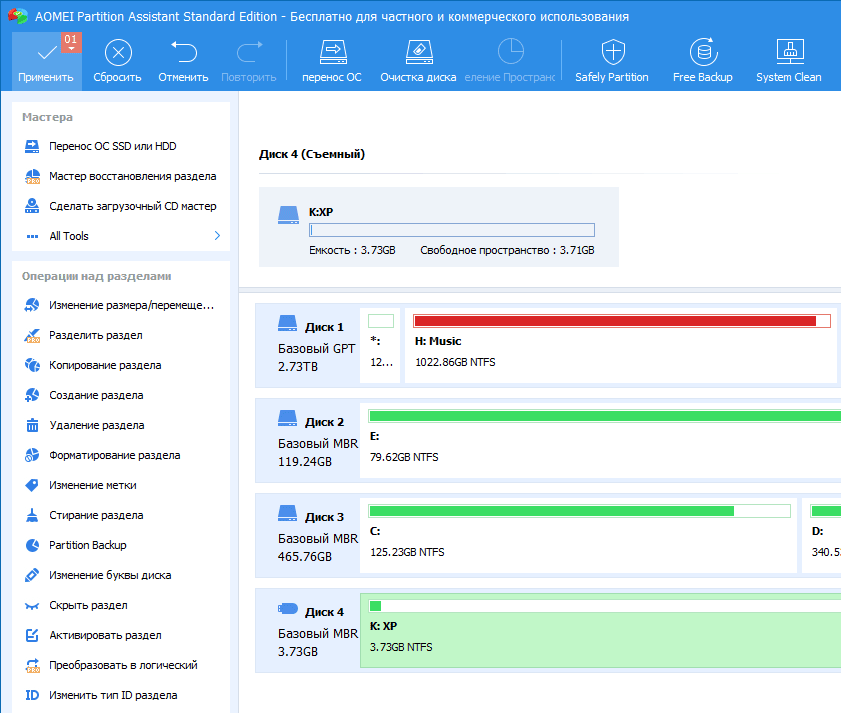
Task: Click Изменение метки tag icon
Action: pyautogui.click(x=32, y=485)
